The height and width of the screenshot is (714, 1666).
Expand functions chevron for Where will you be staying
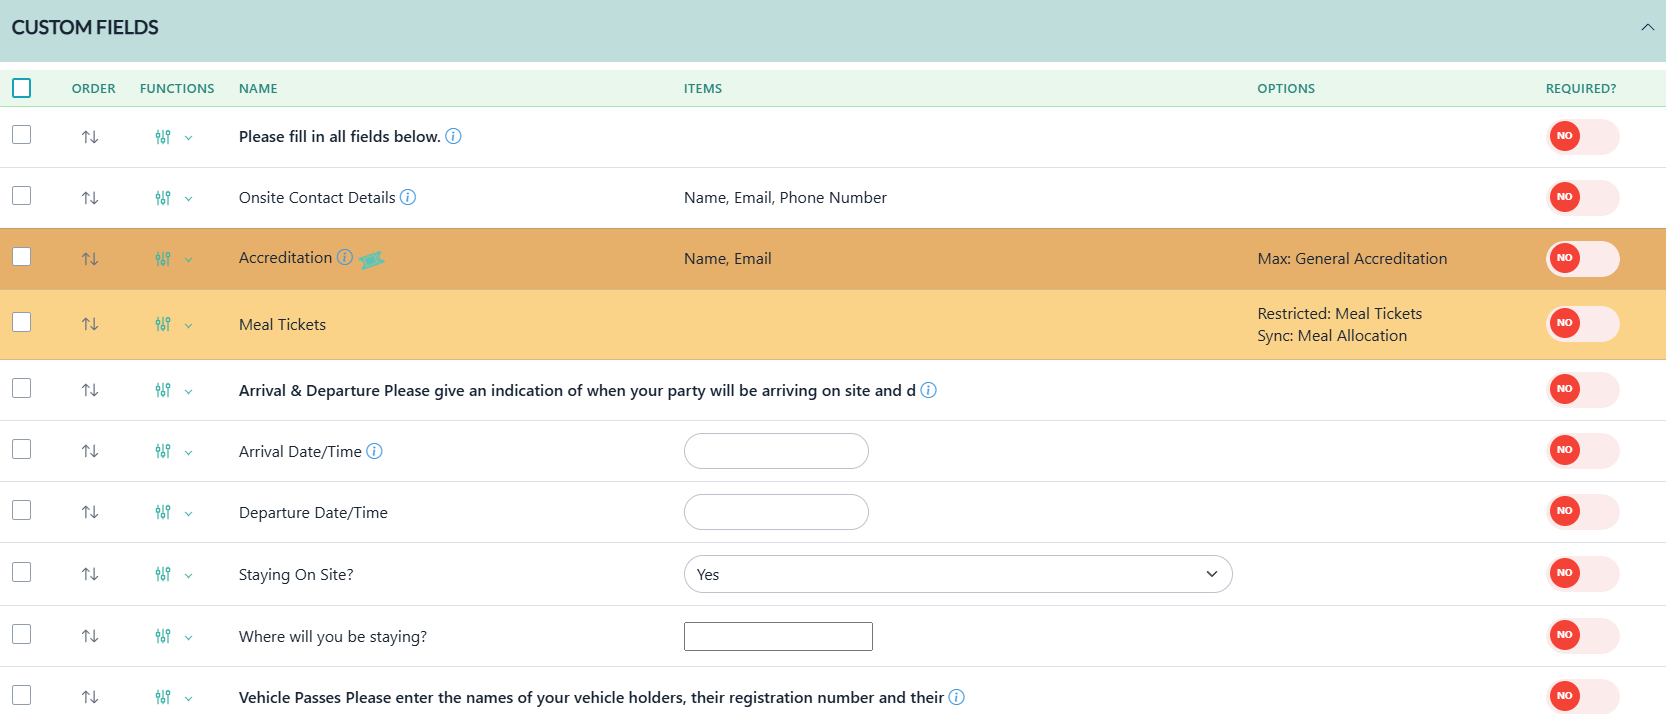click(188, 637)
